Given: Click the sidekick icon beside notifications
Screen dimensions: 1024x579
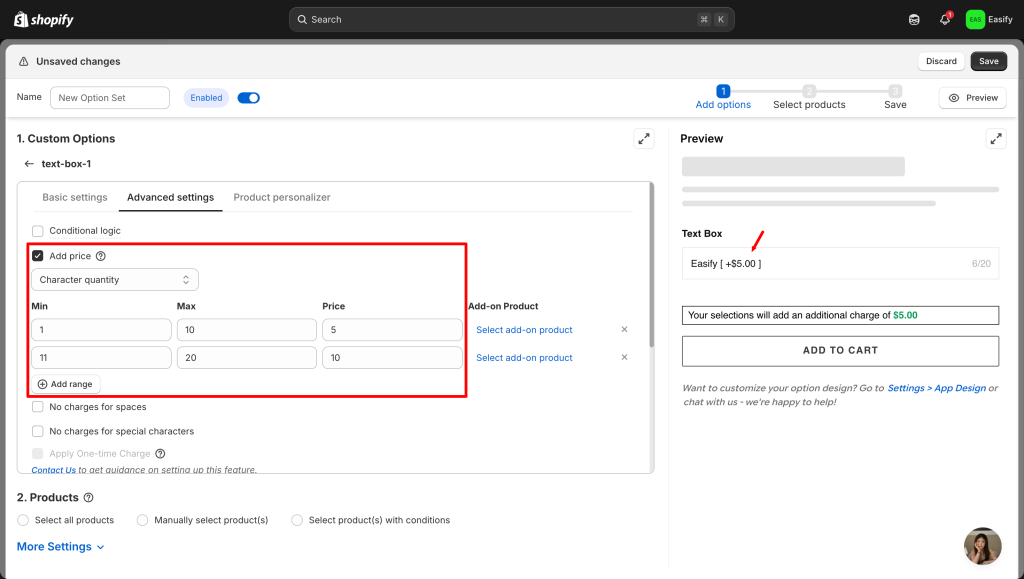Looking at the screenshot, I should 914,19.
